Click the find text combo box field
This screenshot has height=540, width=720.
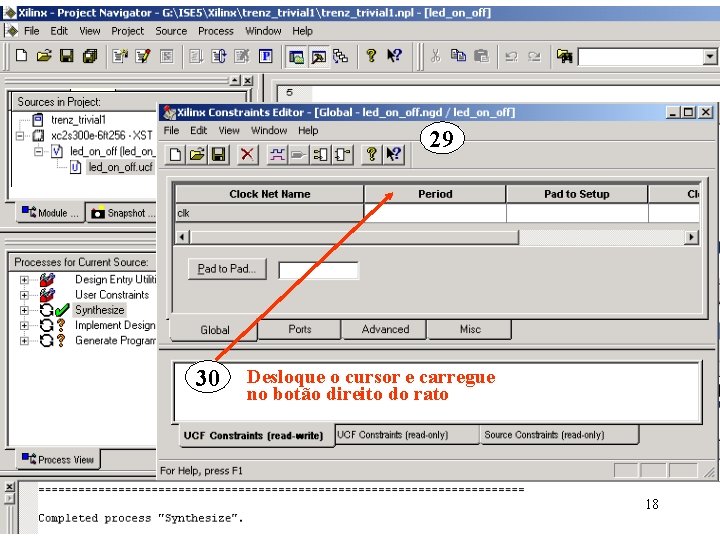pyautogui.click(x=641, y=57)
